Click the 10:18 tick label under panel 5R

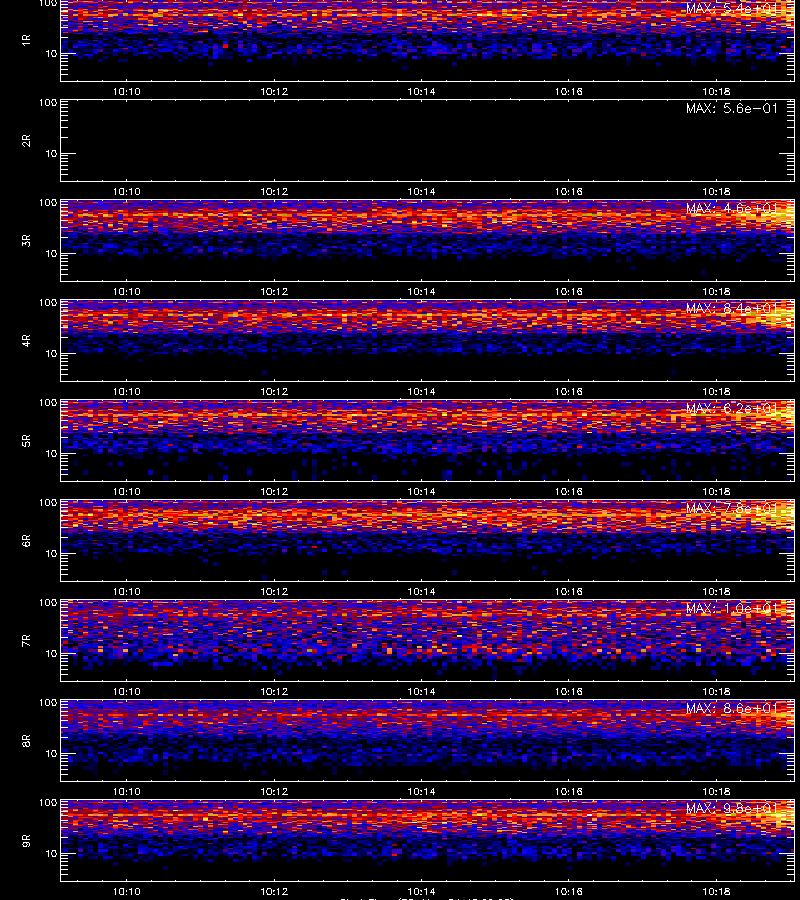(716, 491)
